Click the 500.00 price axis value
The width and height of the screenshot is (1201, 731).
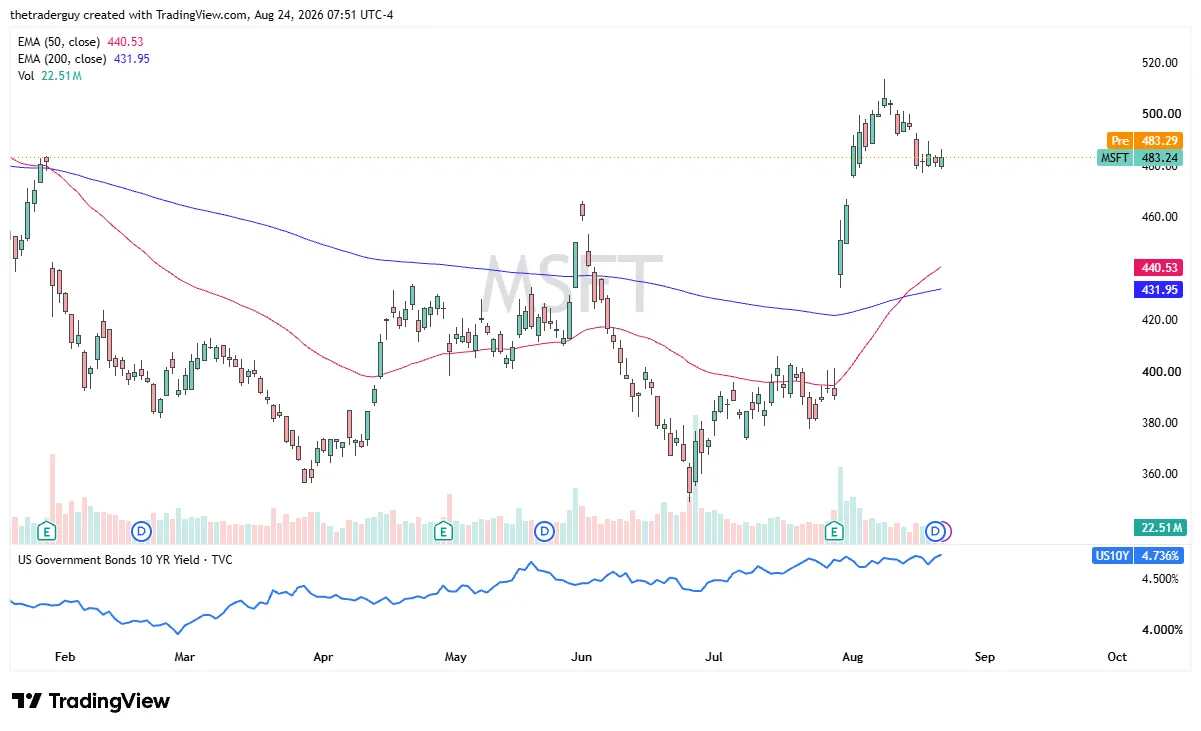[x=1162, y=114]
